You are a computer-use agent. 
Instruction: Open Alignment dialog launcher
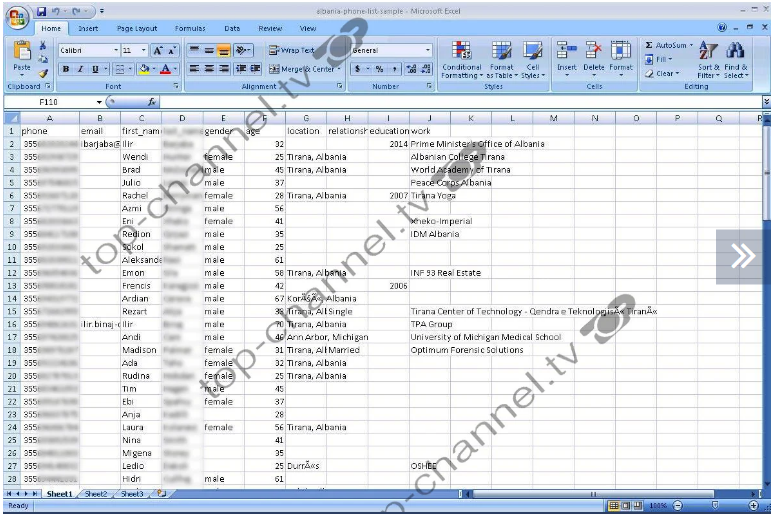pyautogui.click(x=339, y=86)
